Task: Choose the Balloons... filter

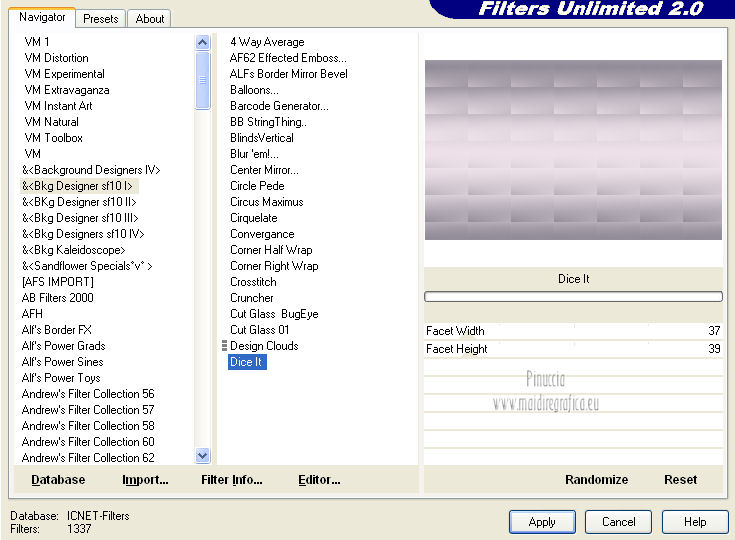Action: pyautogui.click(x=254, y=90)
